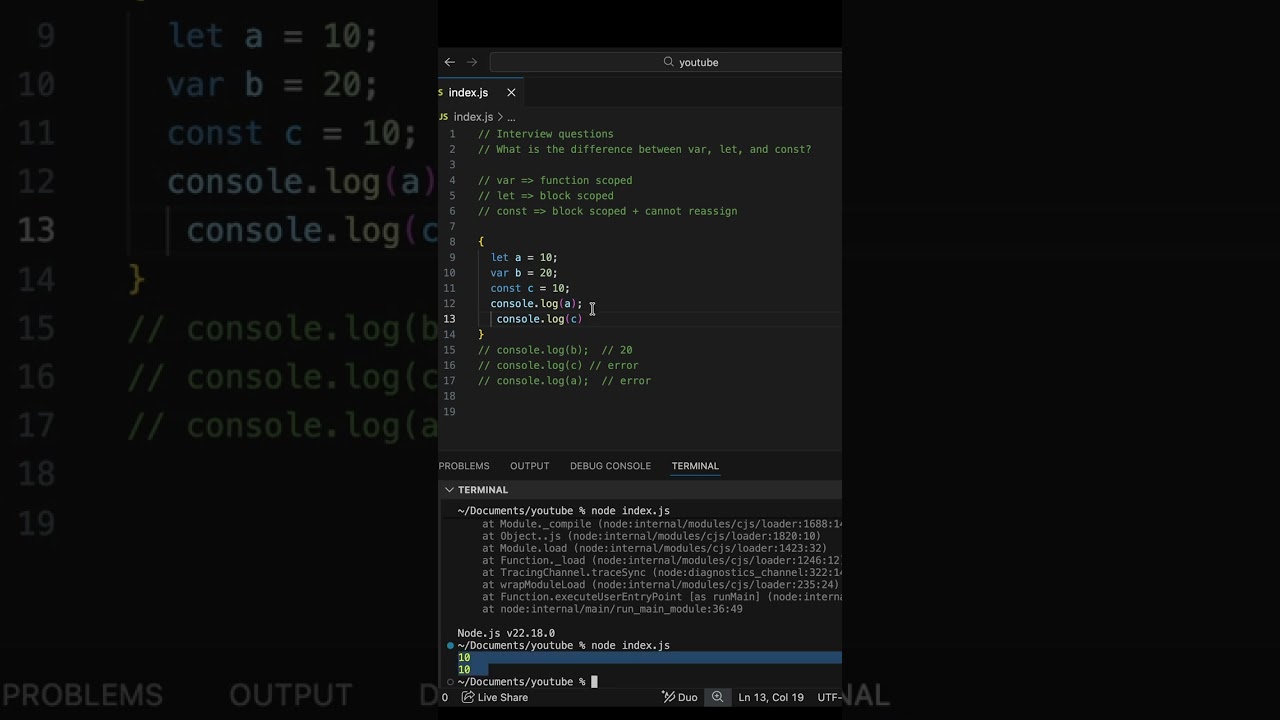Click the 'var b = 20;' code line
The height and width of the screenshot is (720, 1280).
[524, 273]
